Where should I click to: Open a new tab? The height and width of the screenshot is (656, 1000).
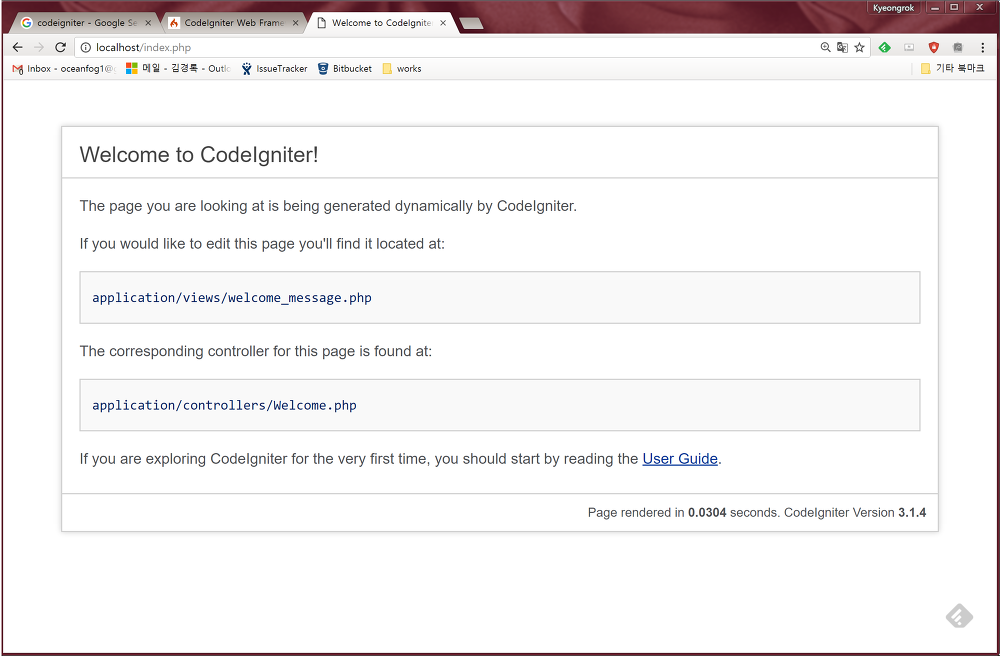(x=471, y=24)
